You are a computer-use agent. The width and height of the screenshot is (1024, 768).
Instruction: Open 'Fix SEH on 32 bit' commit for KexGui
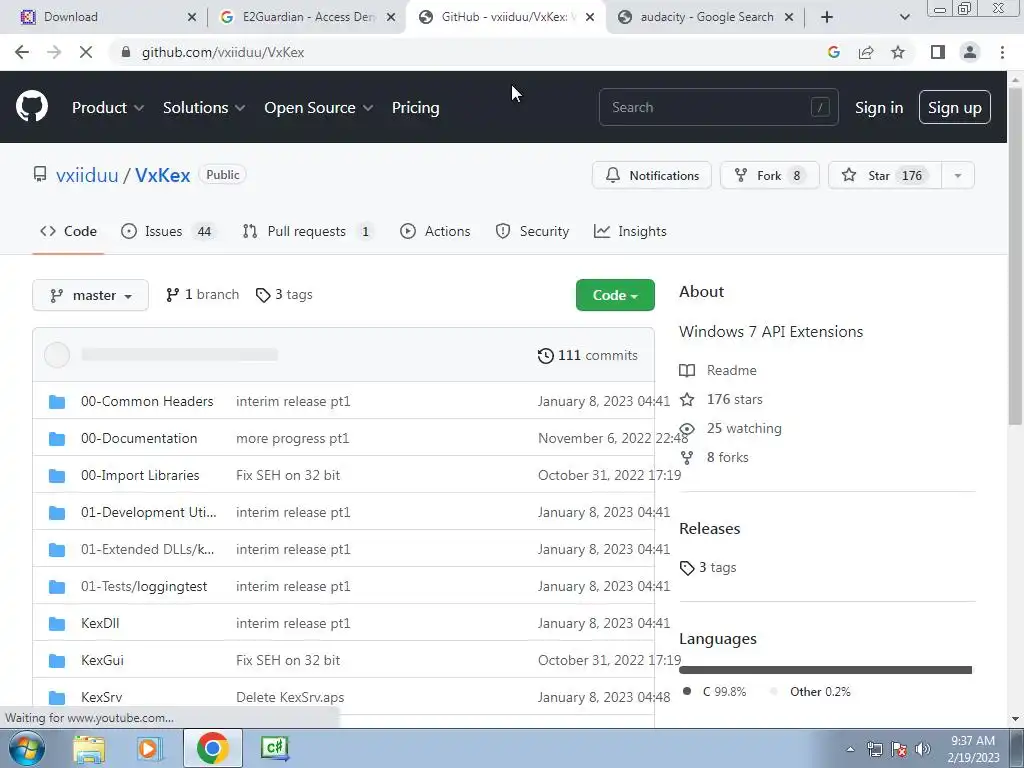tap(288, 660)
